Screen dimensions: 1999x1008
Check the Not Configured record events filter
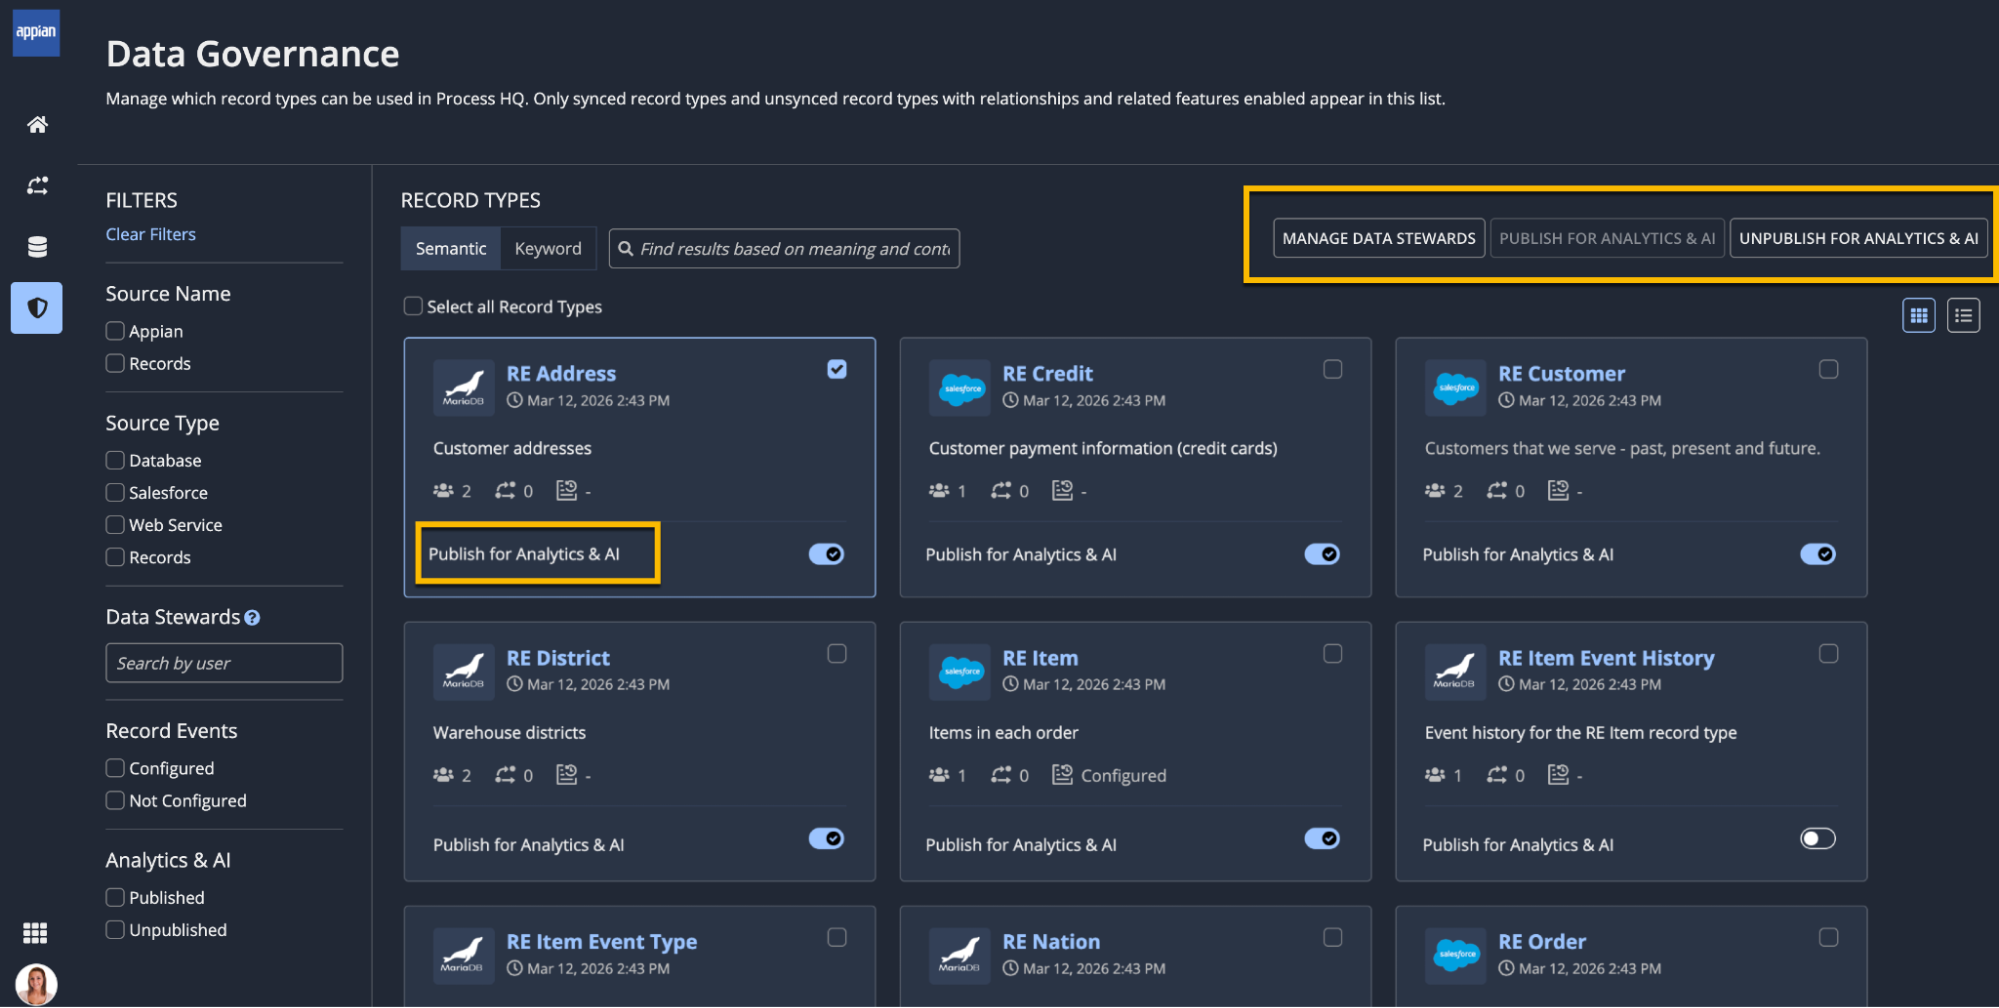[115, 800]
